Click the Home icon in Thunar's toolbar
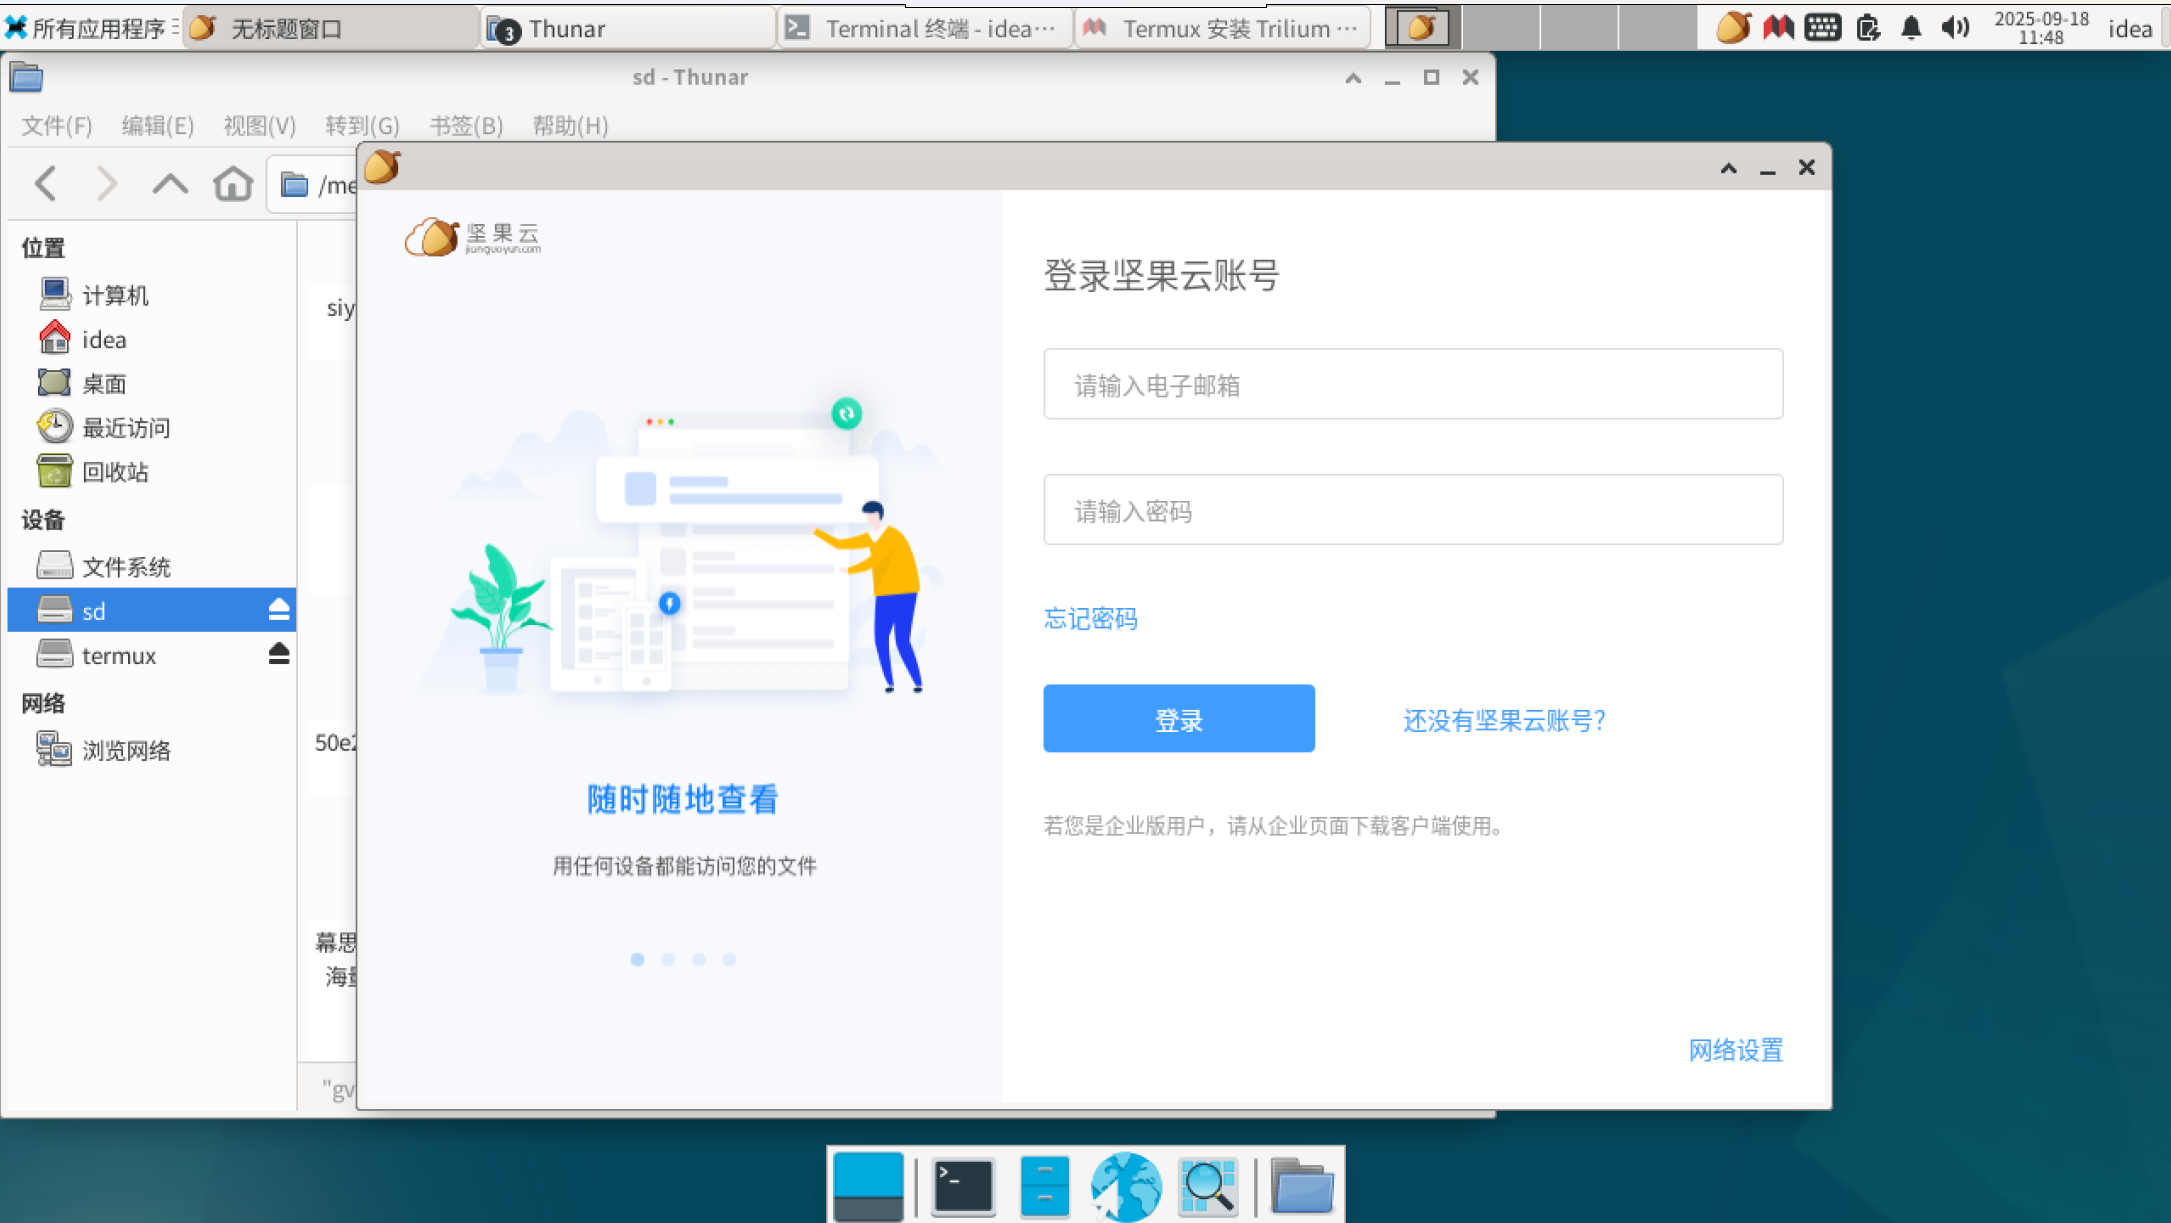 (233, 183)
